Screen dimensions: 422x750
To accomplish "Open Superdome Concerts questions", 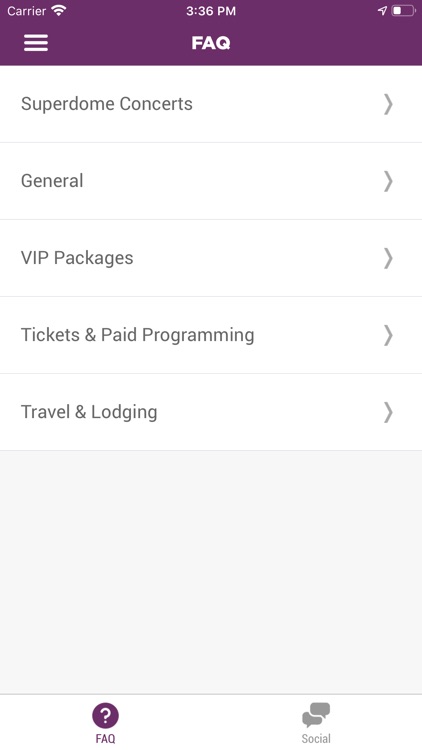I will [211, 104].
